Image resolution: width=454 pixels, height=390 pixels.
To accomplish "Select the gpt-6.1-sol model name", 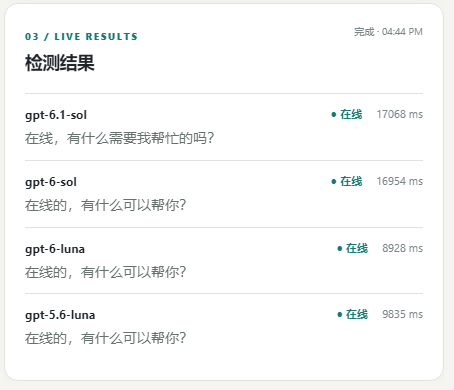I will pos(56,115).
